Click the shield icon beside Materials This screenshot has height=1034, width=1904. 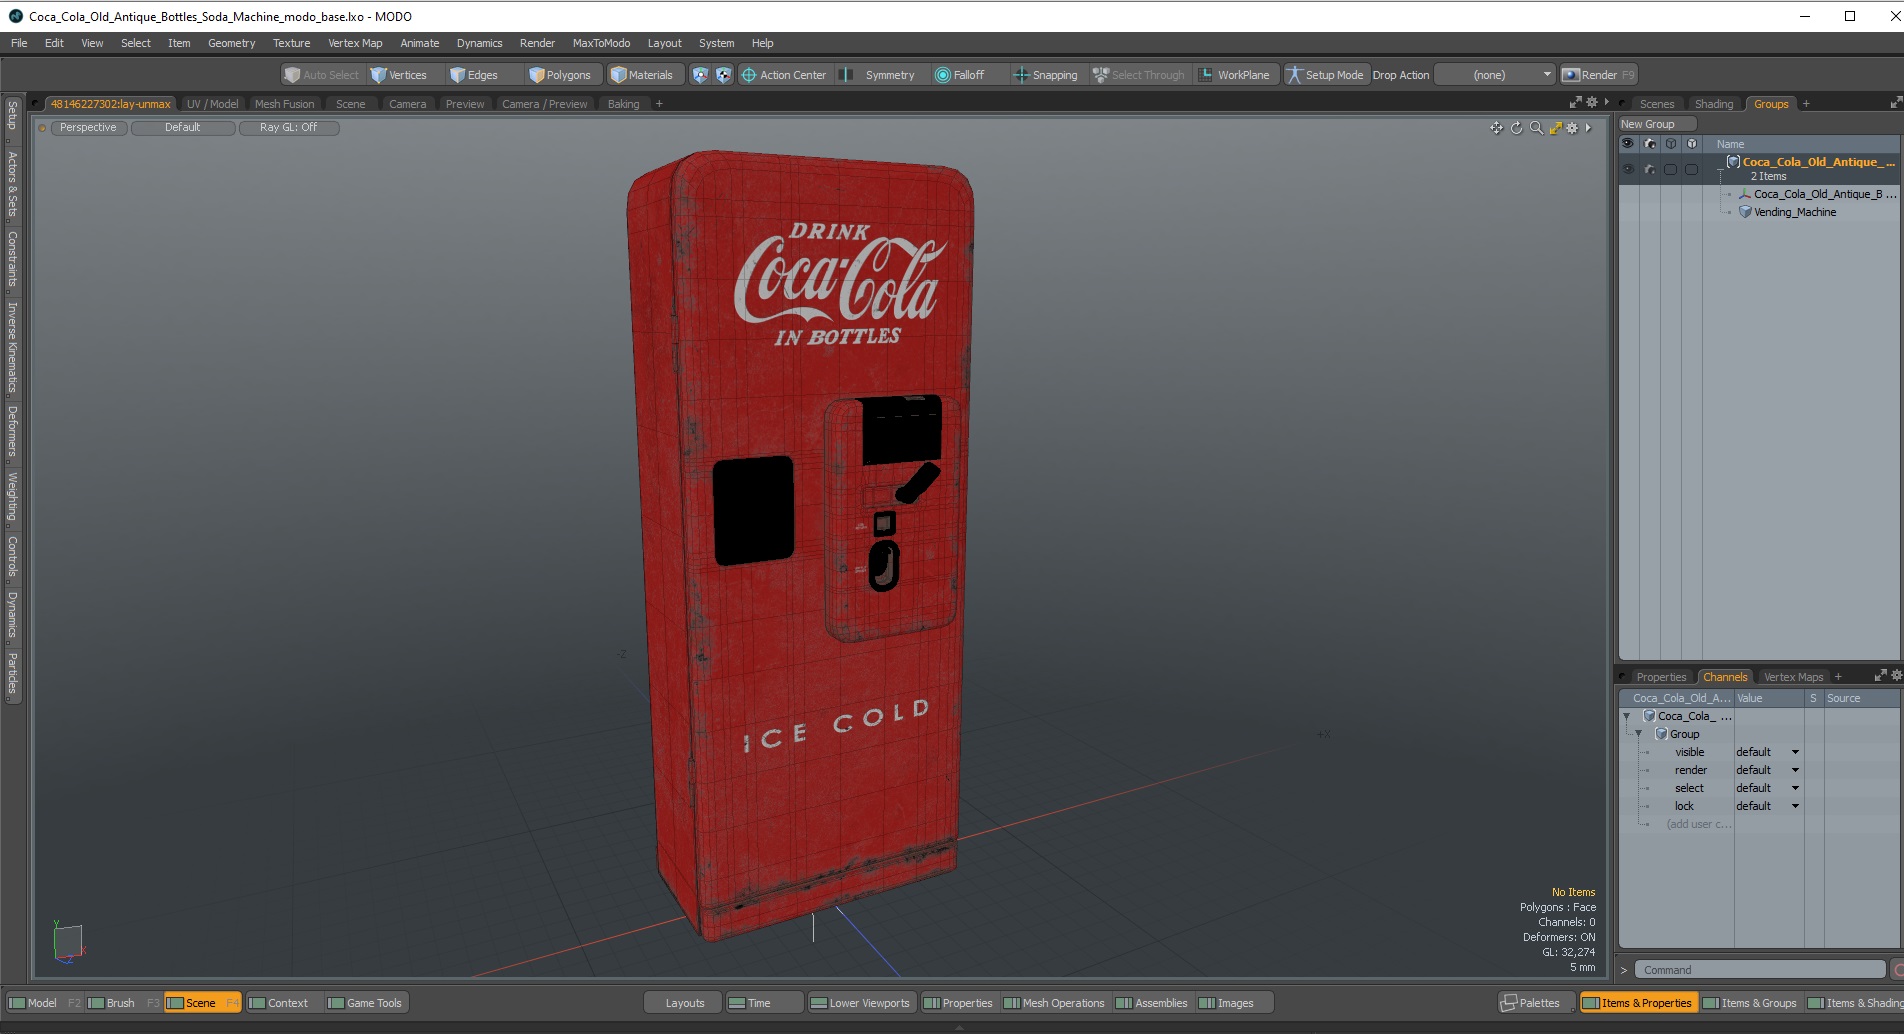point(700,75)
